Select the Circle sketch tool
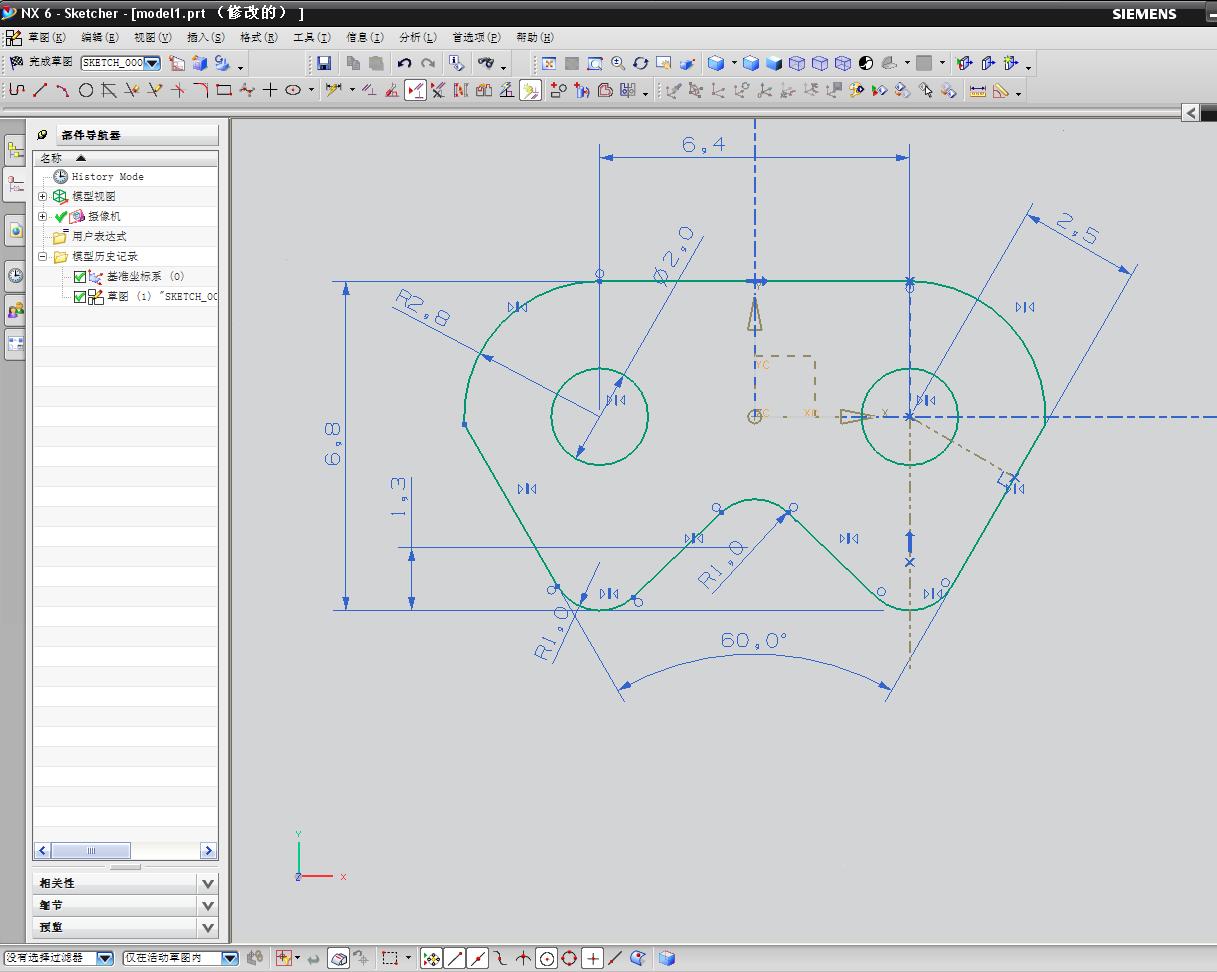The width and height of the screenshot is (1217, 972). 86,90
